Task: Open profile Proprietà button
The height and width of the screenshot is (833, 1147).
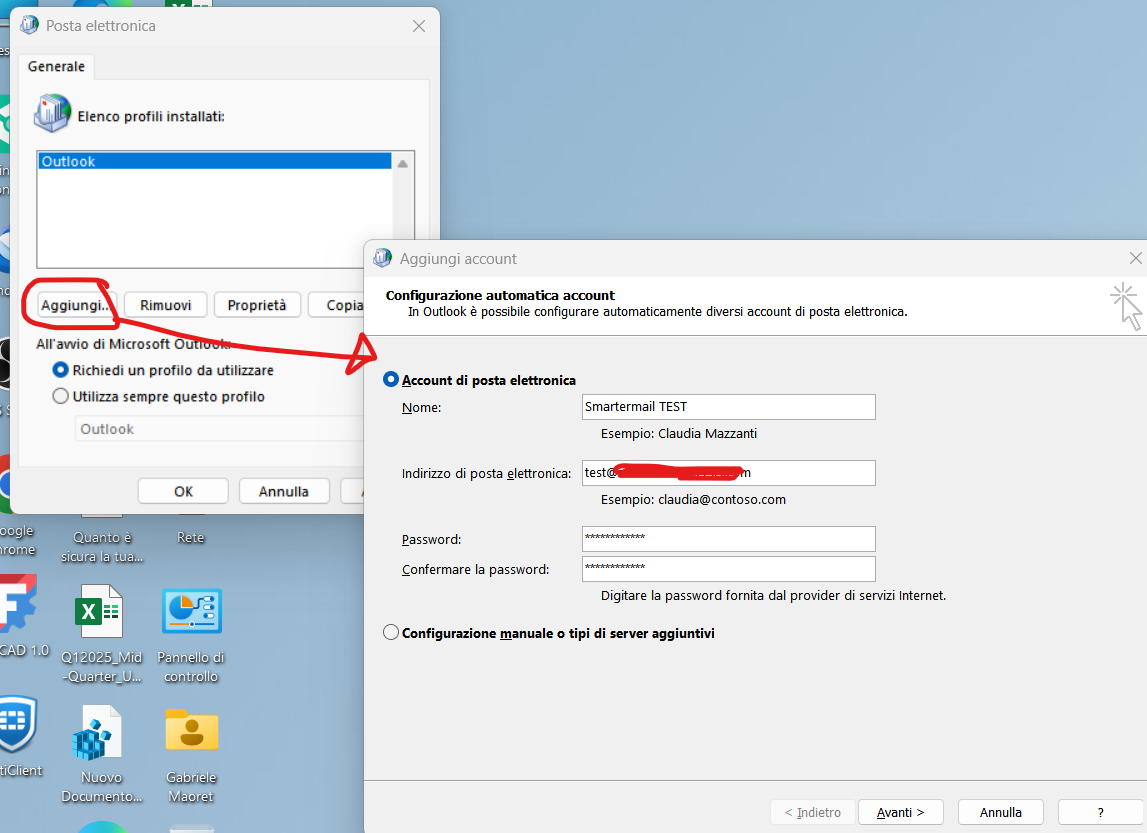Action: click(257, 305)
